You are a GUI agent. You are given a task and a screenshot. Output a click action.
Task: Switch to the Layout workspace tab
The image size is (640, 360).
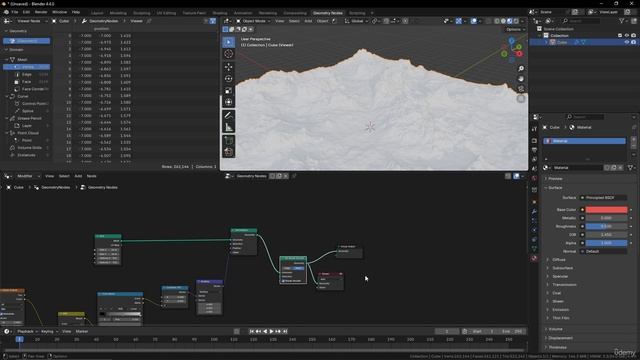tap(97, 13)
